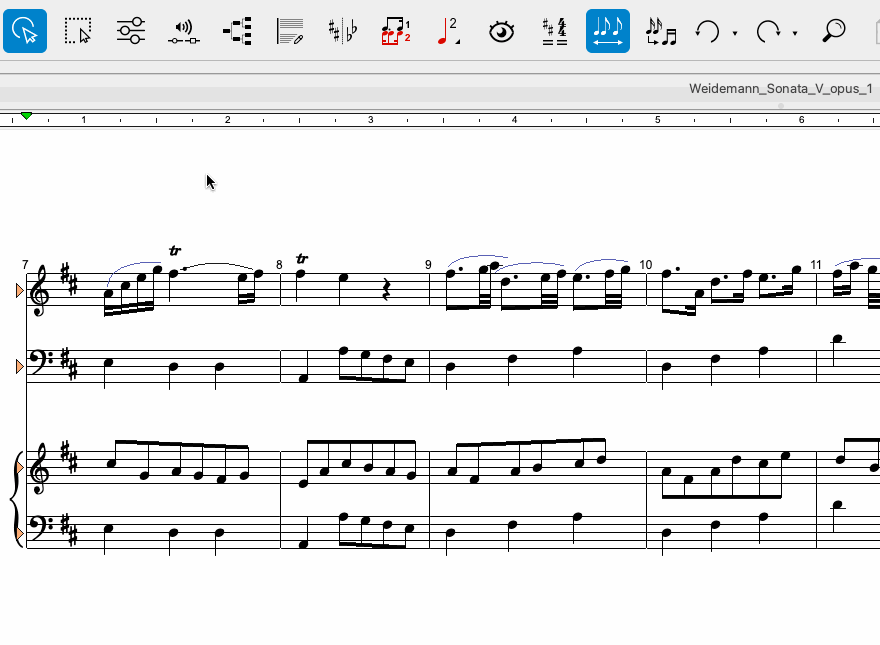Open the undo history dropdown arrow
880x645 pixels.
[735, 33]
